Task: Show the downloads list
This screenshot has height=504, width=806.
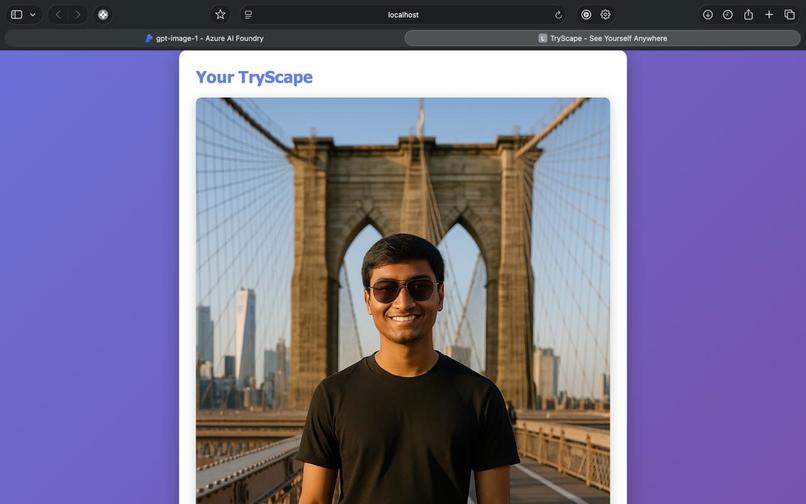Action: [x=708, y=14]
